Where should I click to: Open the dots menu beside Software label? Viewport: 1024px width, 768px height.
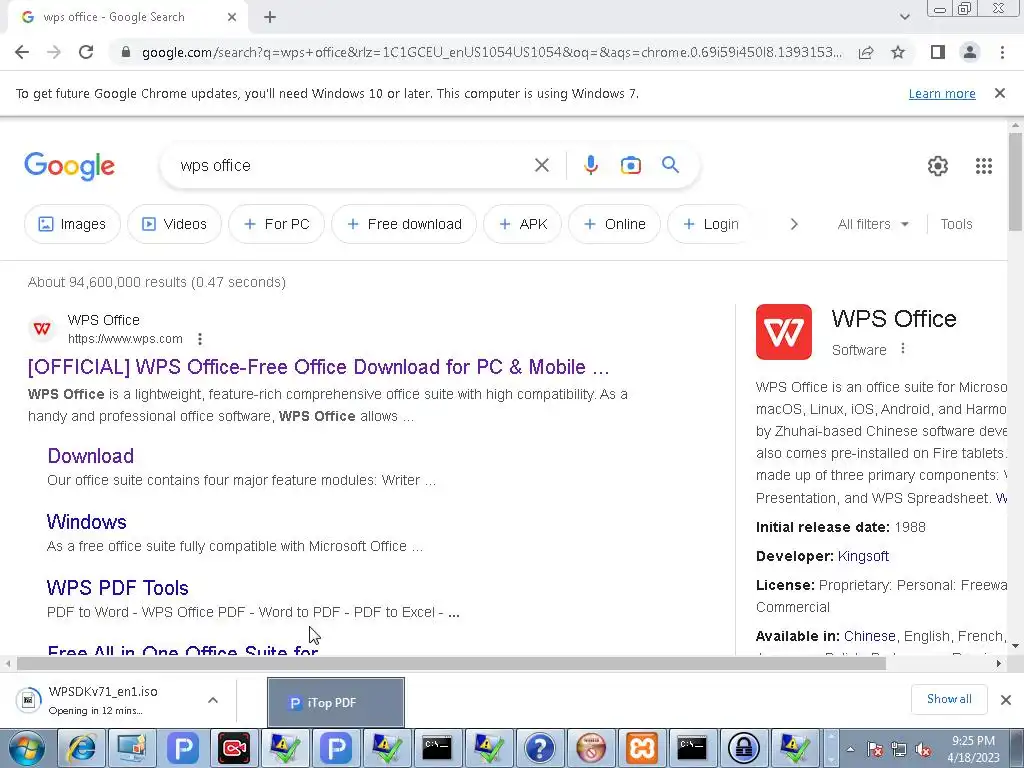(x=903, y=349)
